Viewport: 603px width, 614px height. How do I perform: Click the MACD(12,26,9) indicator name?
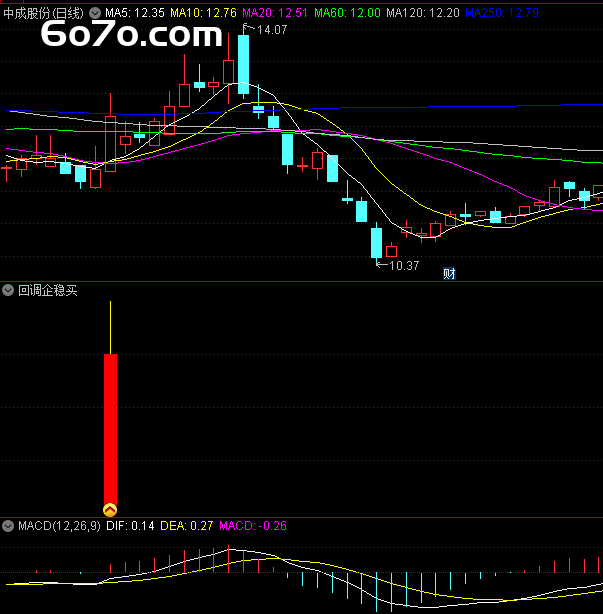click(59, 526)
